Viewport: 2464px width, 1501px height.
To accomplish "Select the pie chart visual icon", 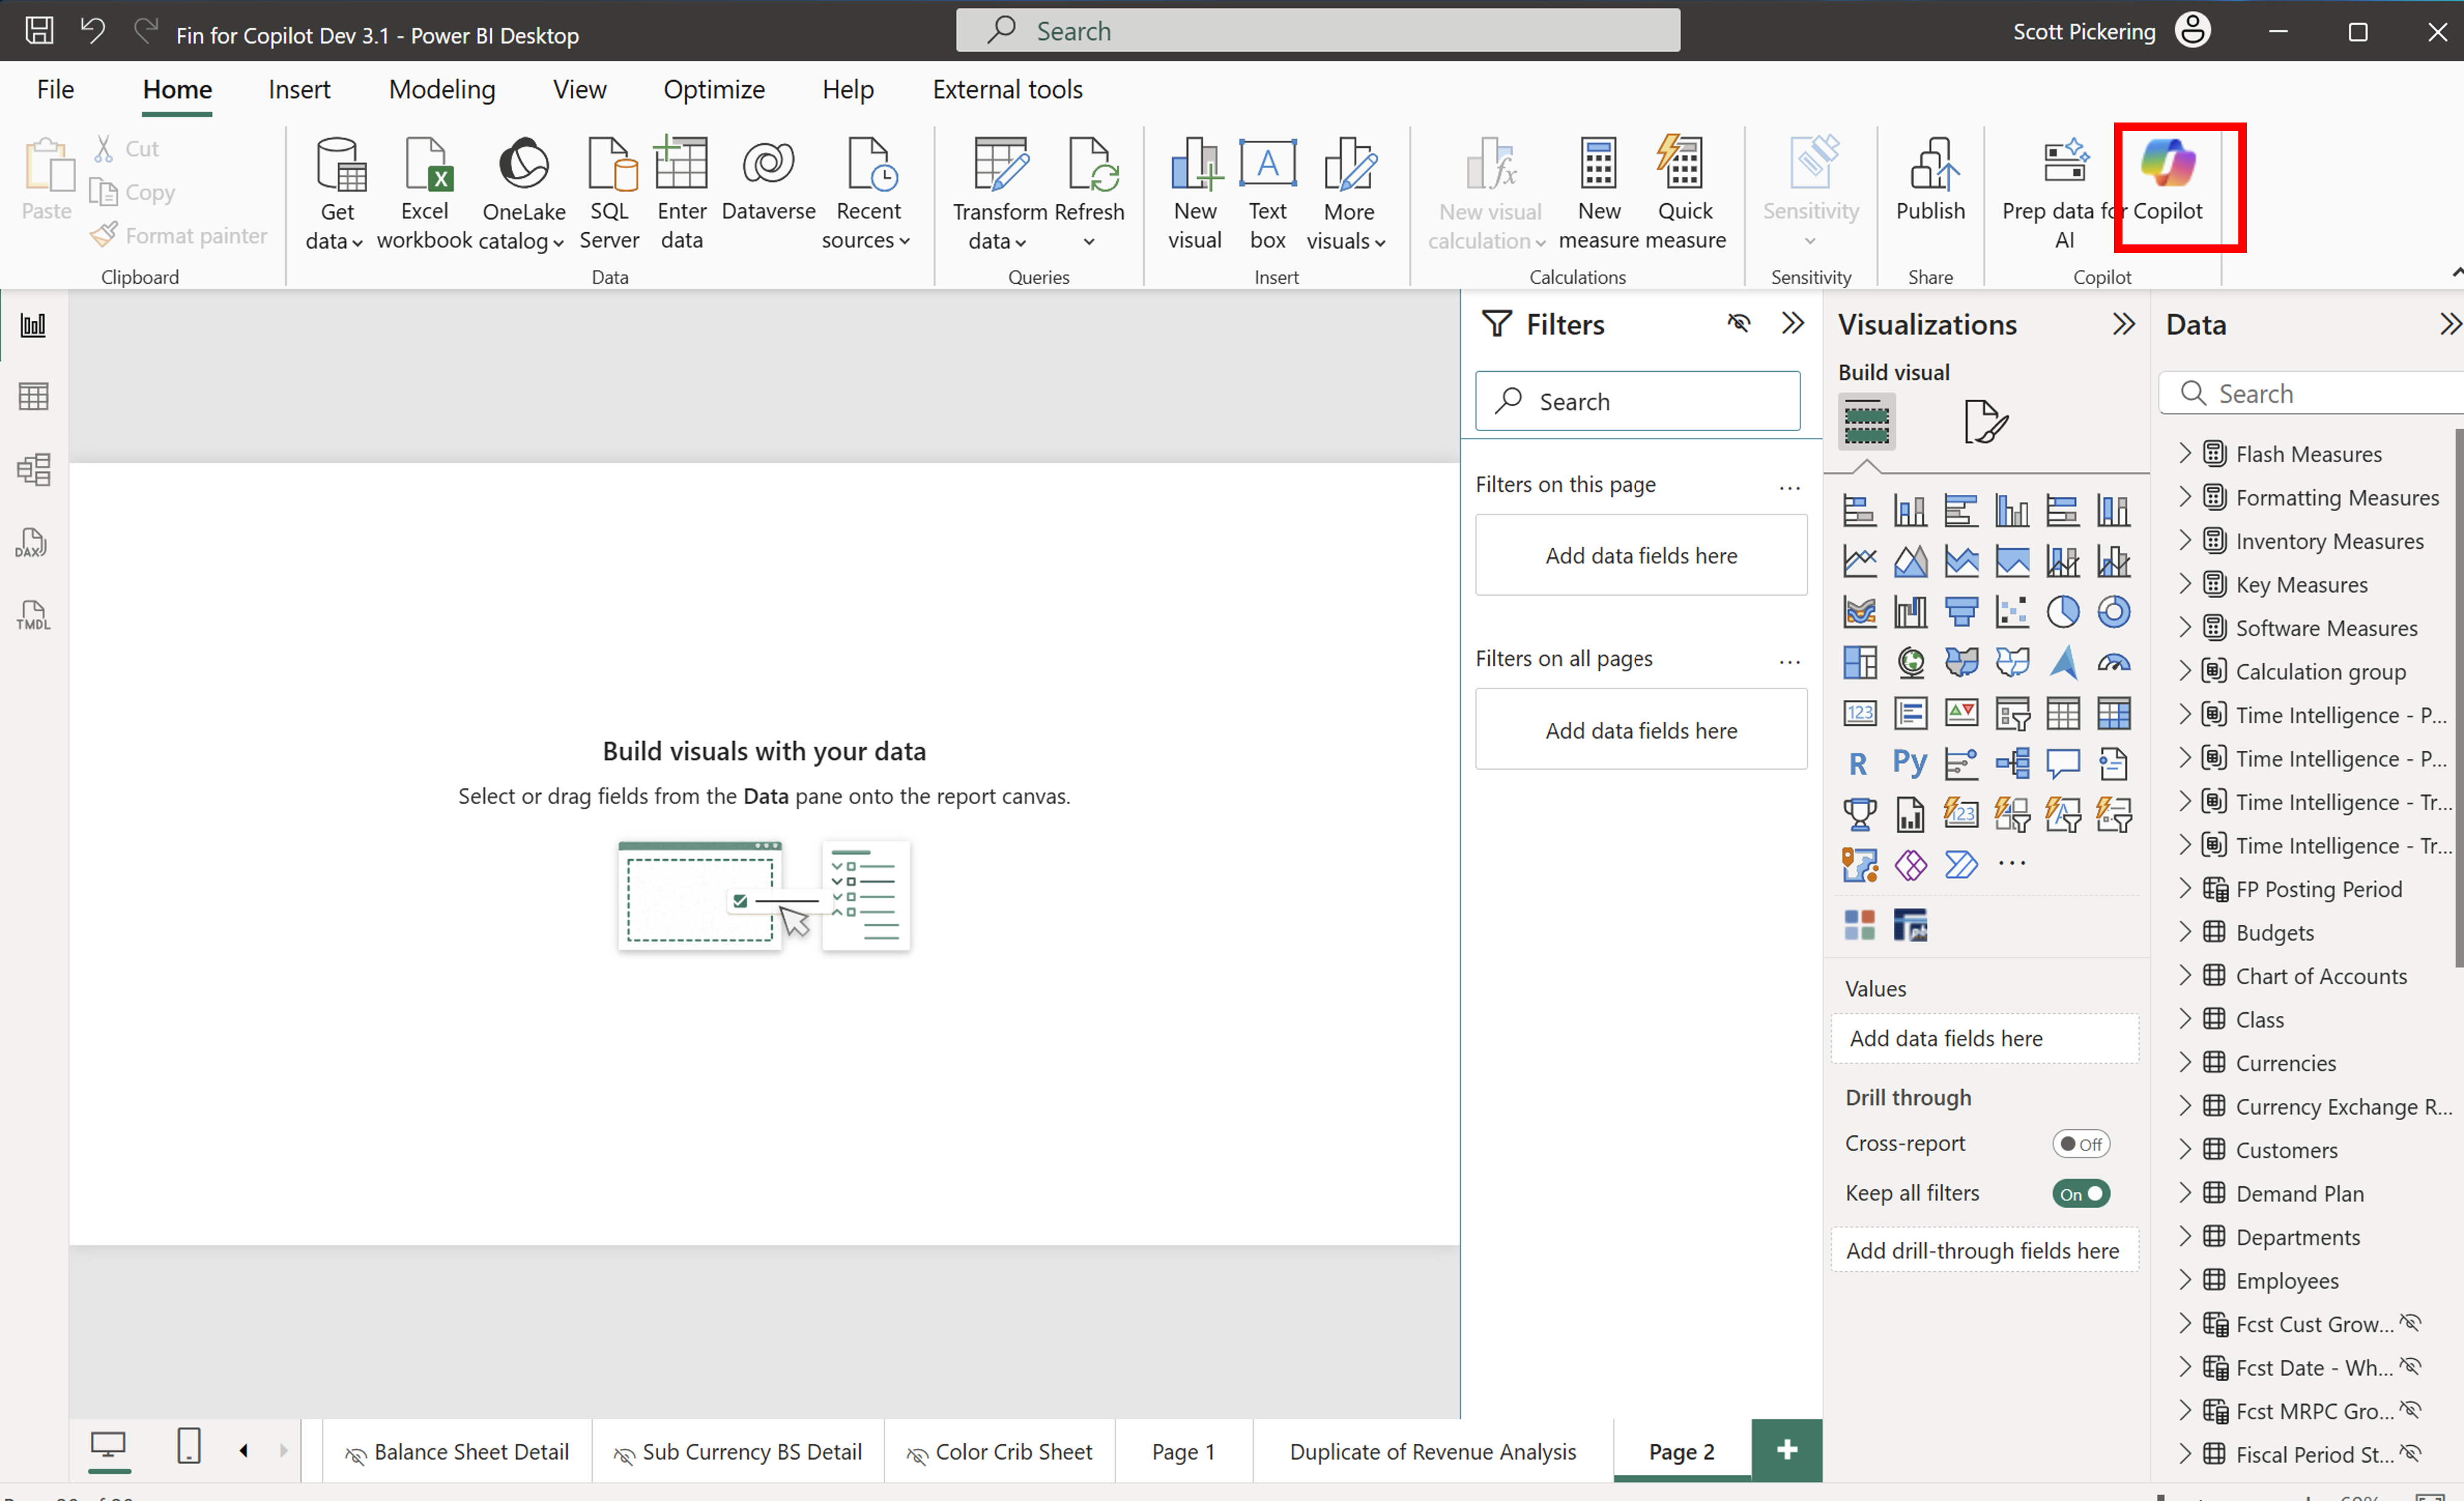I will click(2062, 611).
